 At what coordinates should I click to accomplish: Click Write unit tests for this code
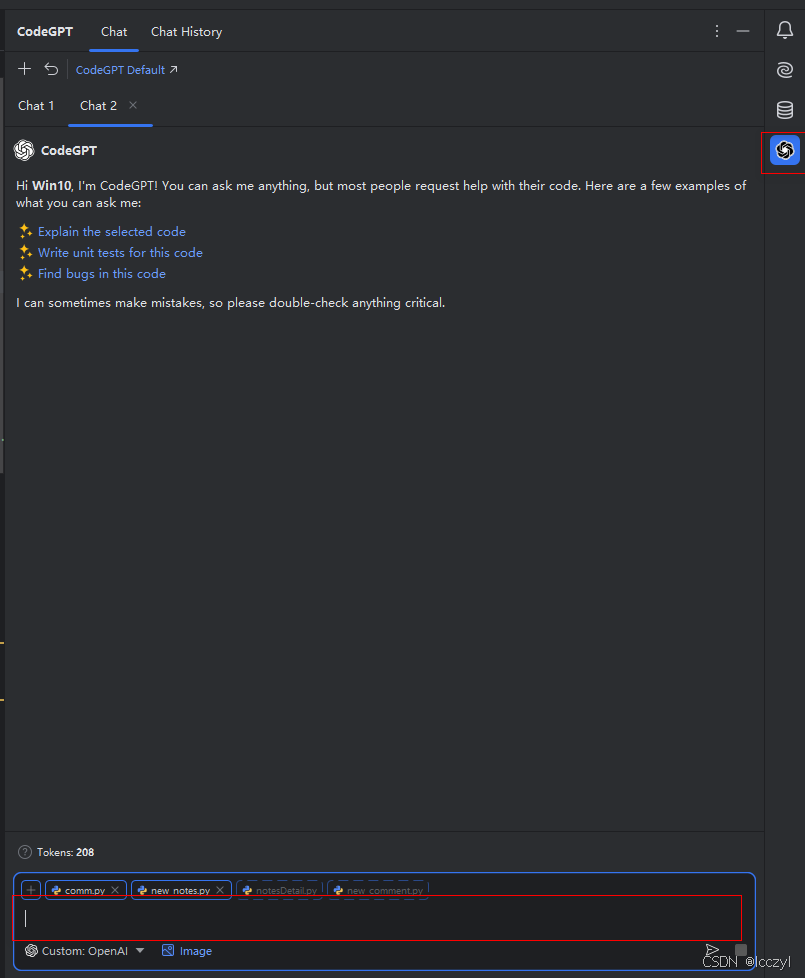point(120,253)
